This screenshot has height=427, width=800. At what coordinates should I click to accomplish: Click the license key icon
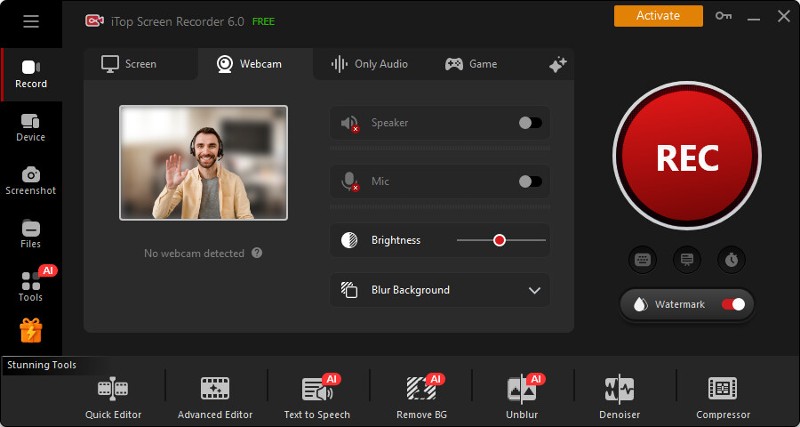pyautogui.click(x=723, y=16)
